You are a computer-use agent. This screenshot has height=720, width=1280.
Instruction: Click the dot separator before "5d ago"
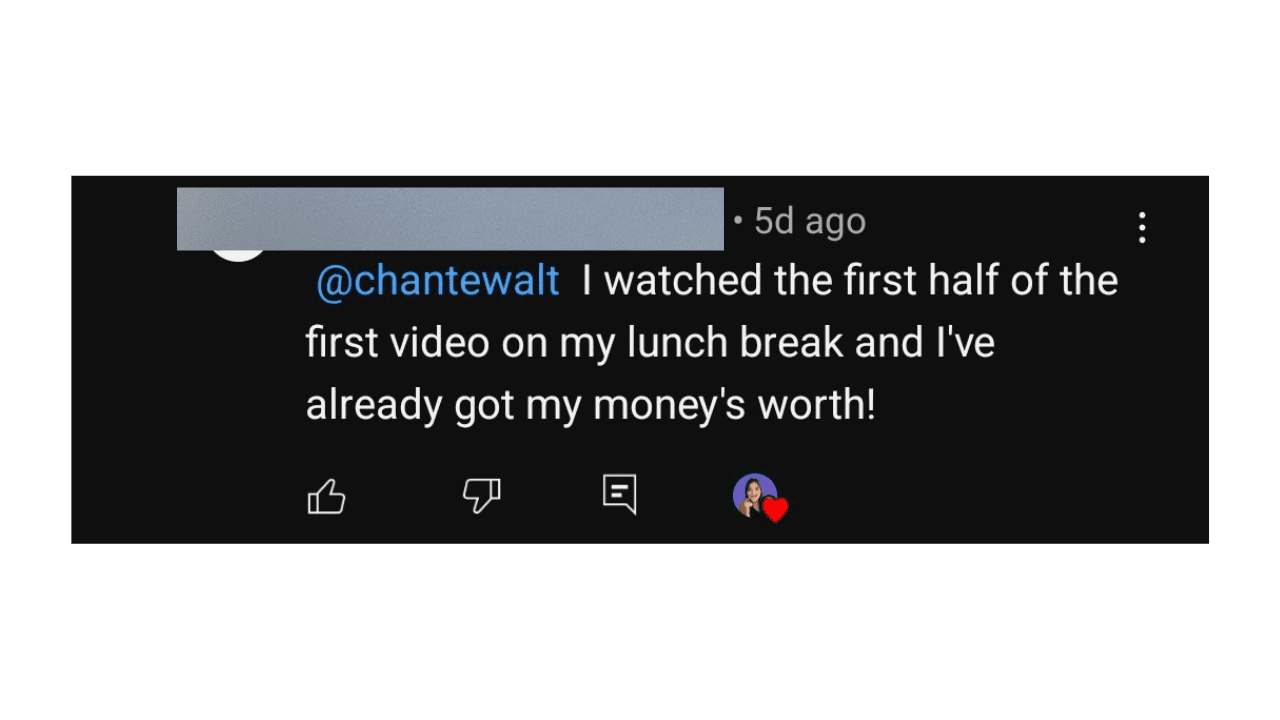(x=738, y=221)
